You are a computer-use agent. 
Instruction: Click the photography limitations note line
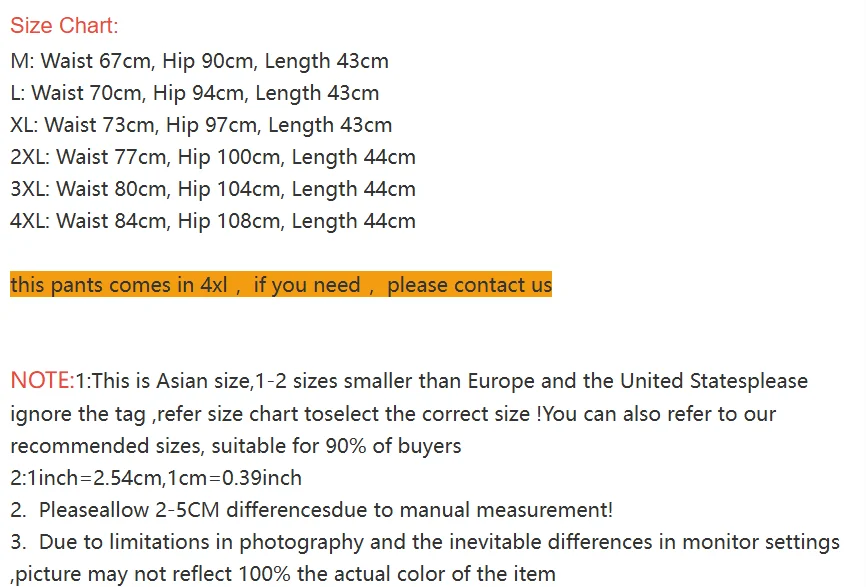coord(425,542)
